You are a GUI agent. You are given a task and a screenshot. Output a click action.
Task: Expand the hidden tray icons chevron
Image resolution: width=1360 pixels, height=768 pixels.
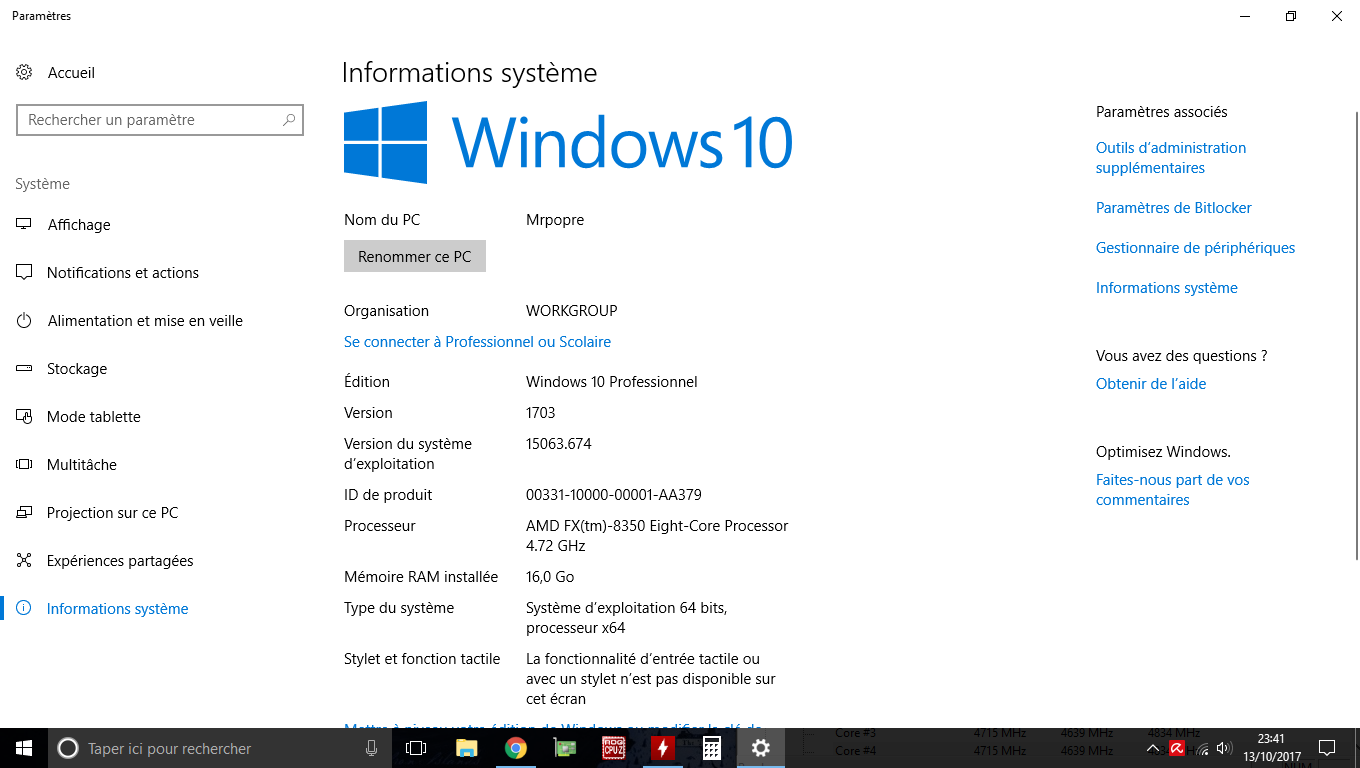point(1153,748)
